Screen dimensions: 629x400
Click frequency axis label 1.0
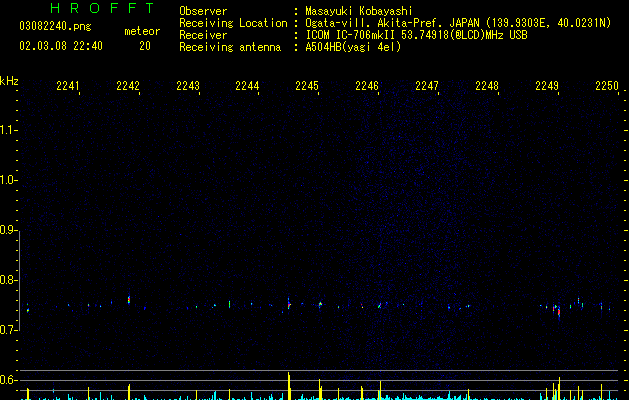(8, 180)
